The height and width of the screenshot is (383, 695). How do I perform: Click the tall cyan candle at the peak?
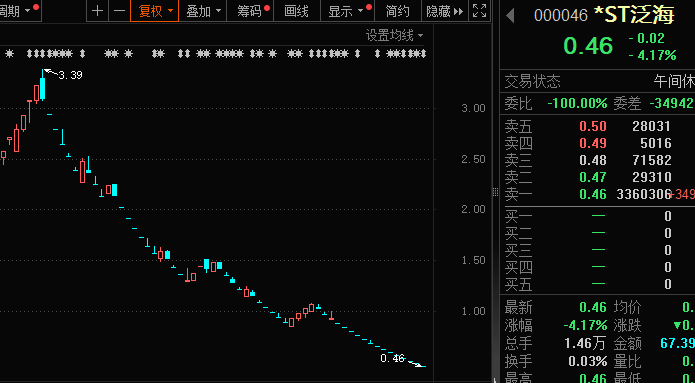pyautogui.click(x=43, y=88)
